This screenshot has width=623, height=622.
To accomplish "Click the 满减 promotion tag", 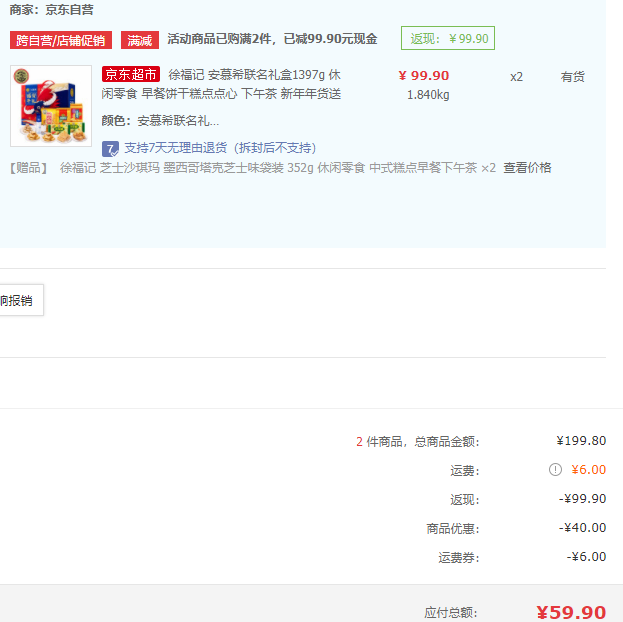I will point(140,39).
